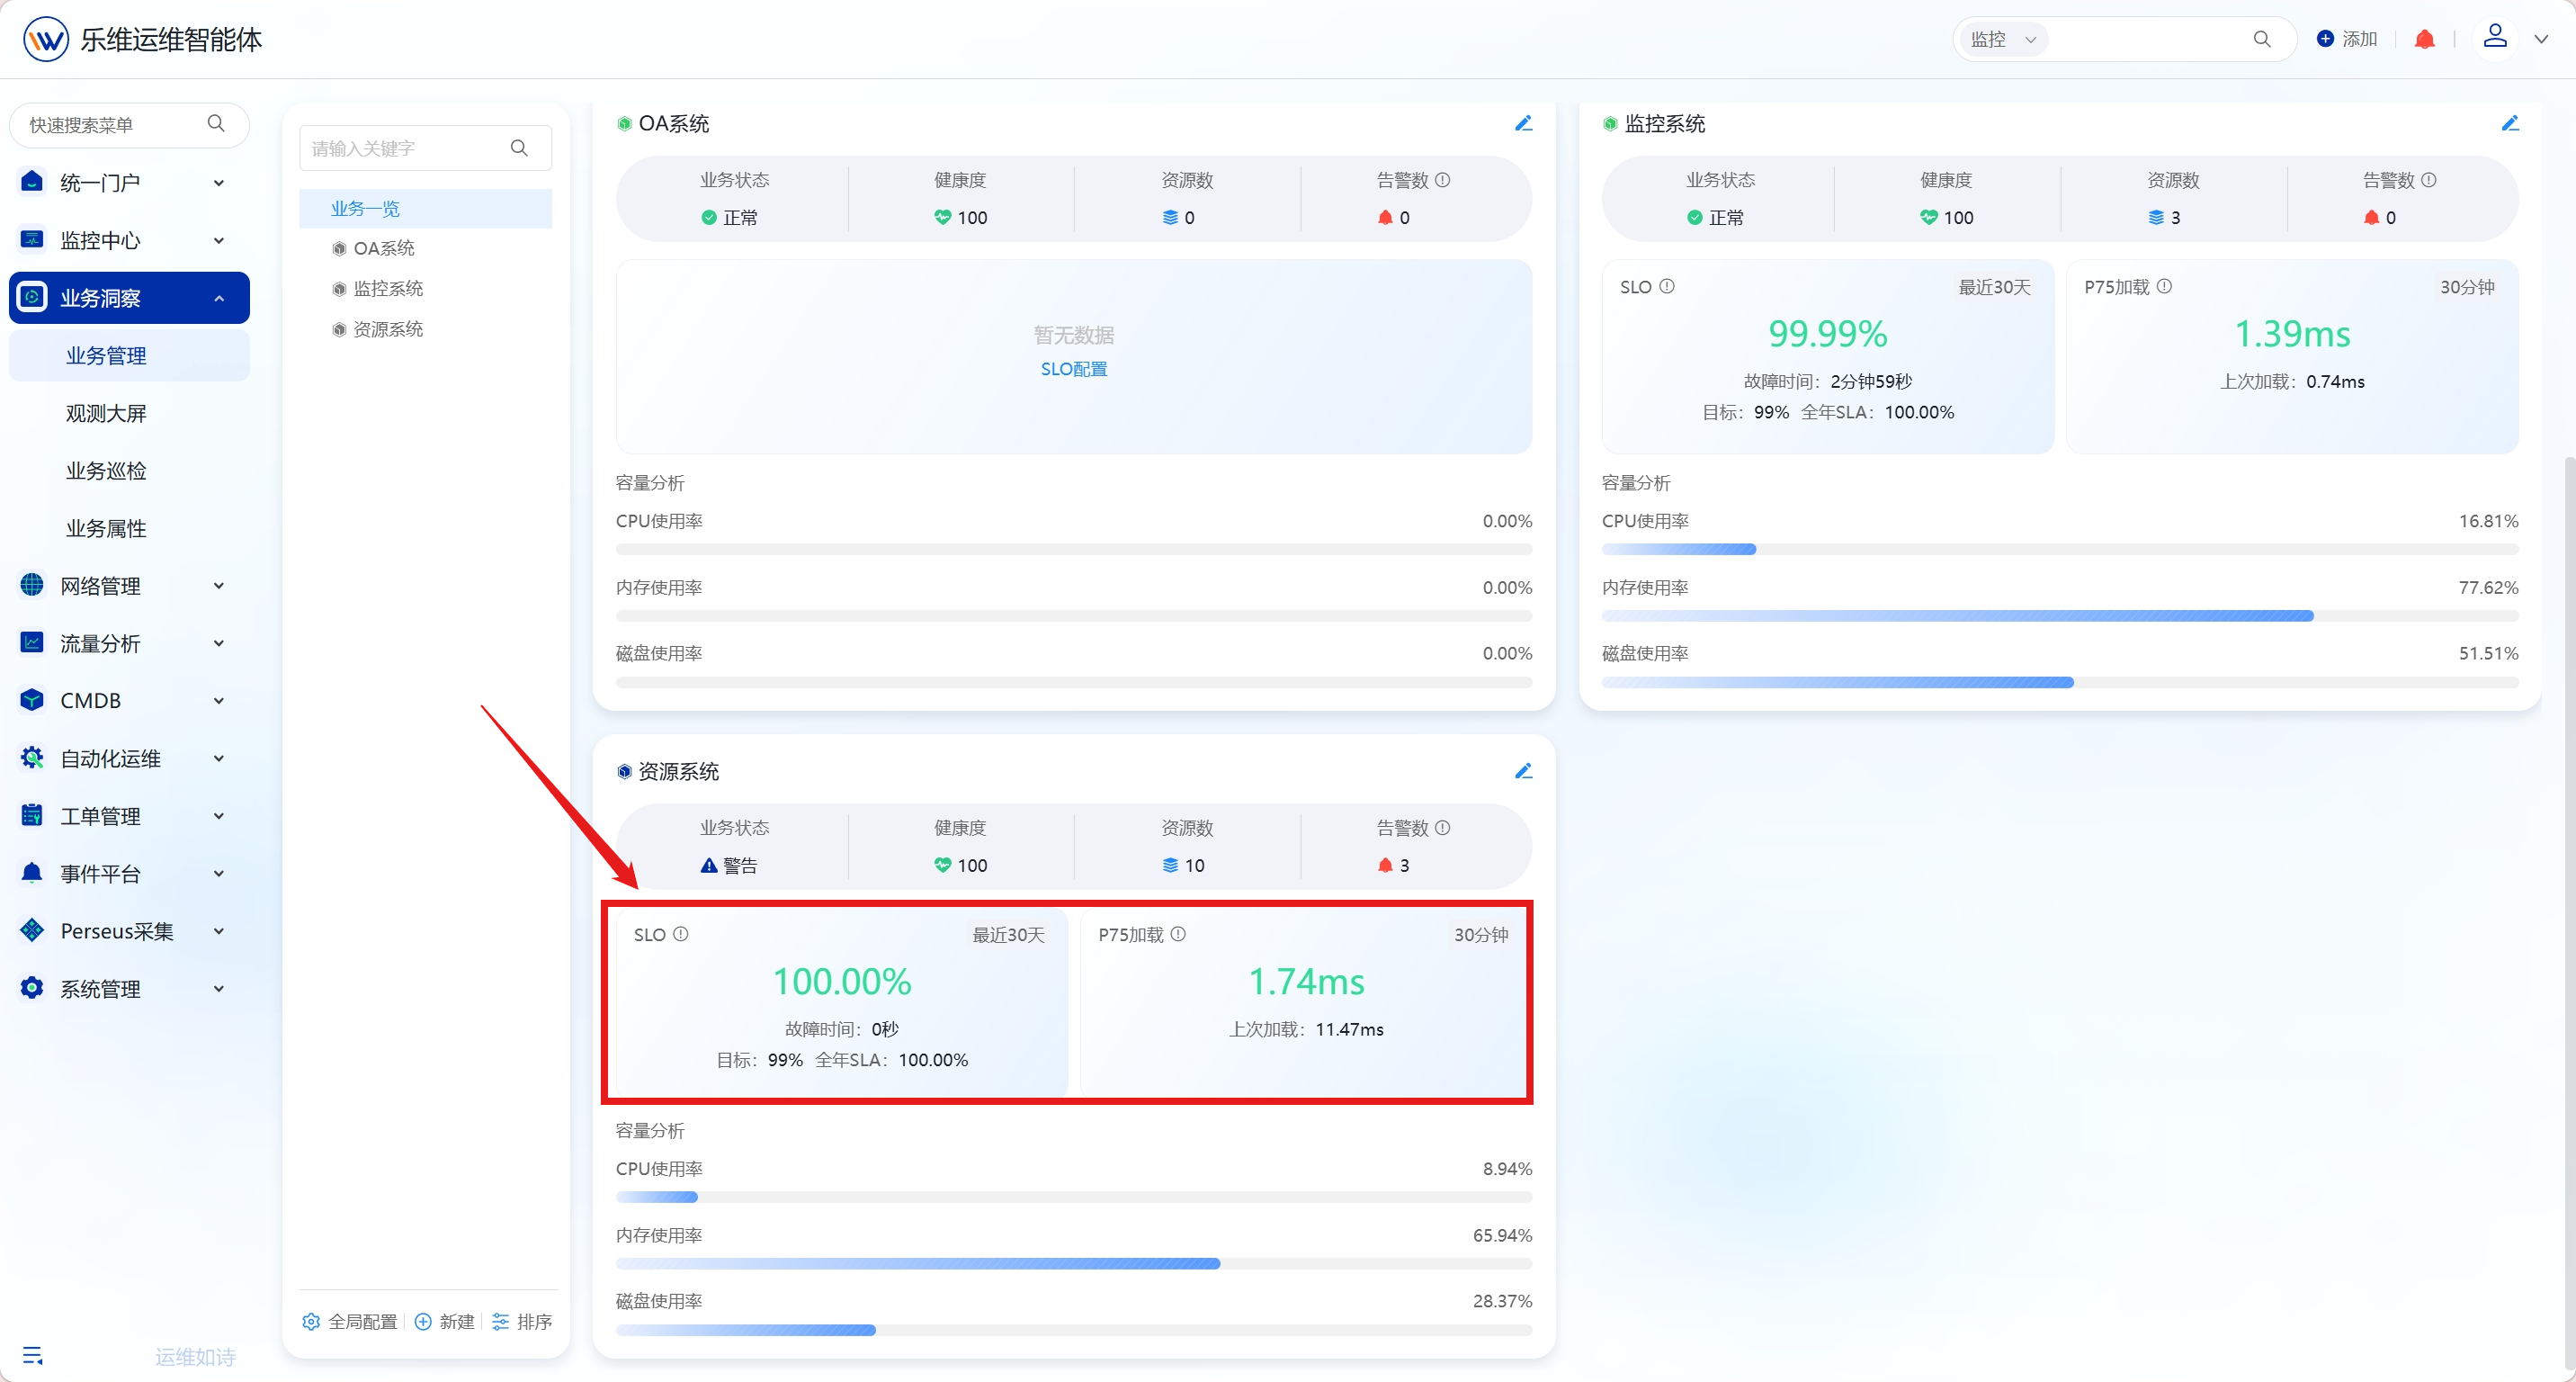This screenshot has width=2576, height=1382.
Task: Click the 流量分析 chart sidebar icon
Action: click(32, 642)
